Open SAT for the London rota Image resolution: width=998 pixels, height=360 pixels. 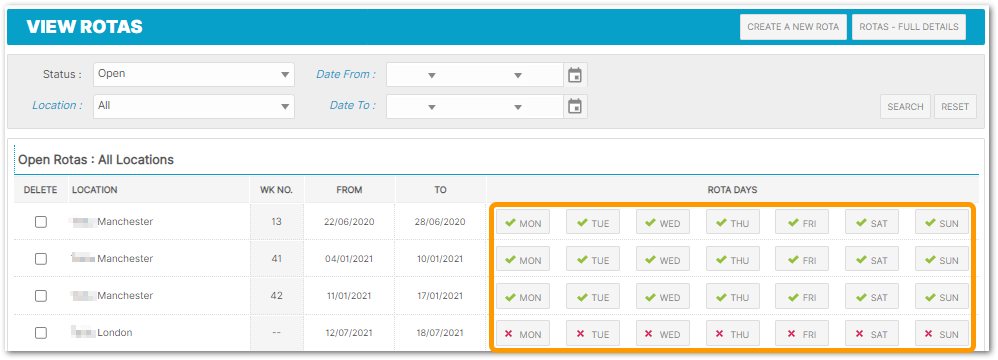(872, 333)
